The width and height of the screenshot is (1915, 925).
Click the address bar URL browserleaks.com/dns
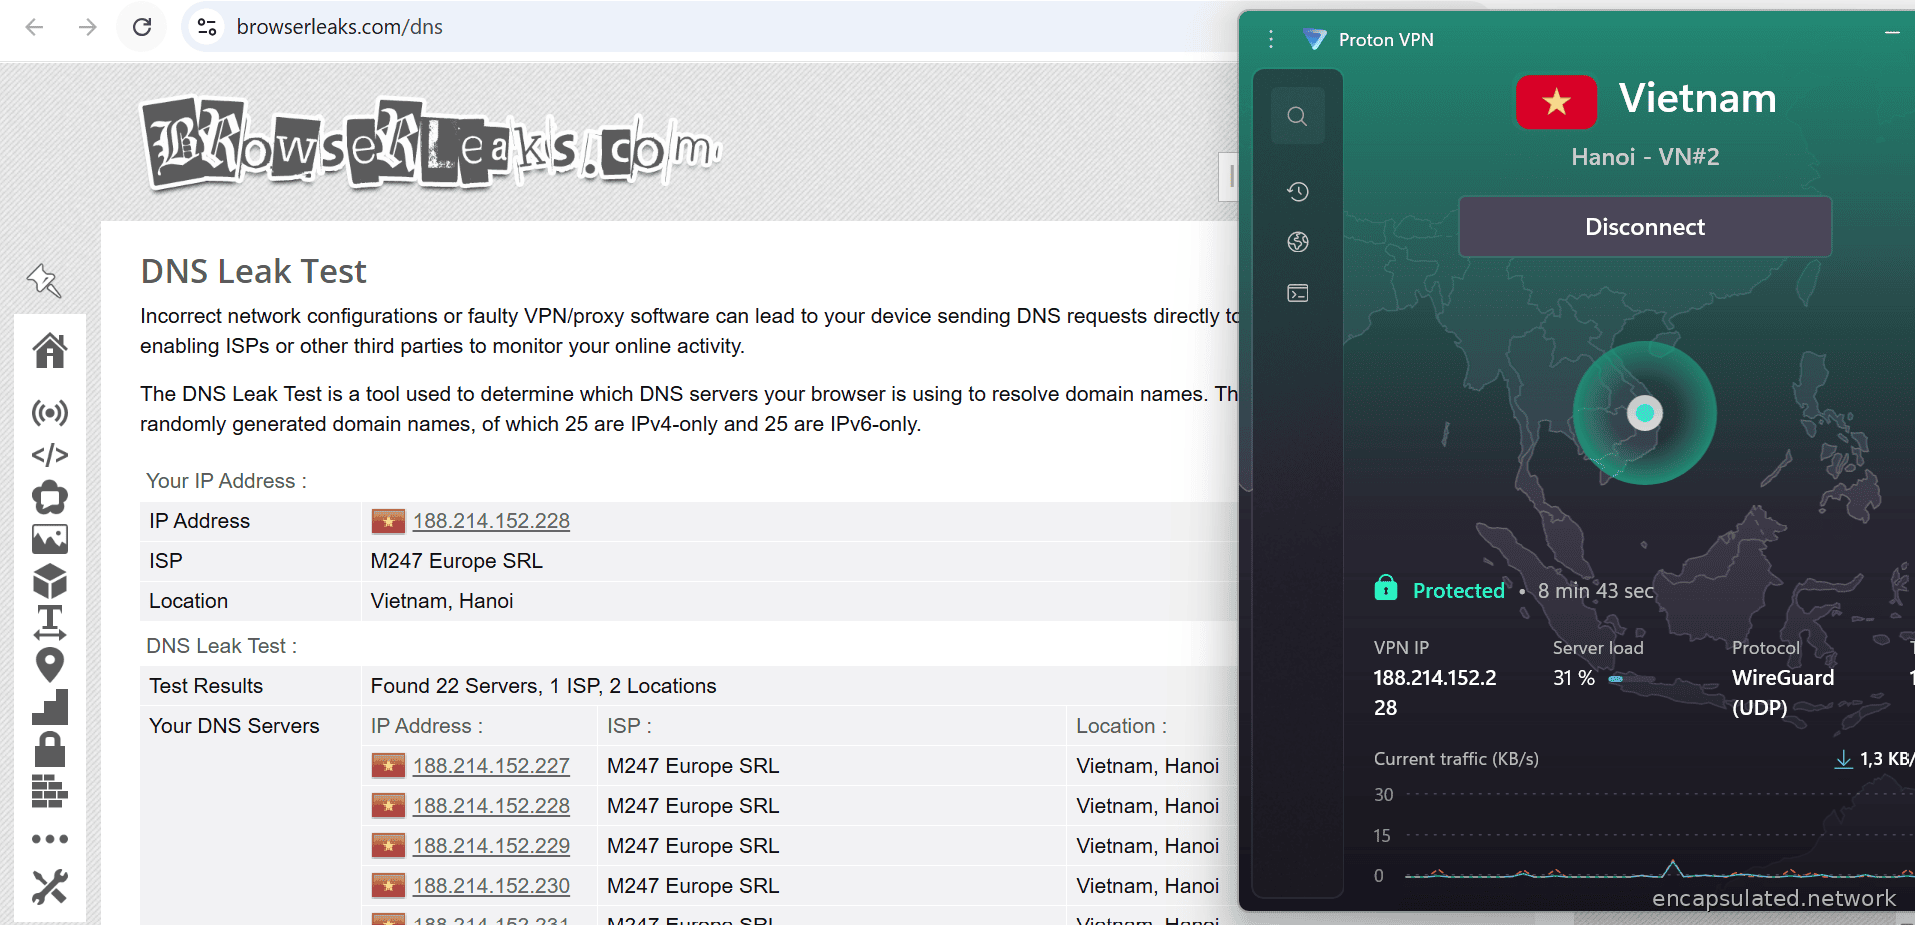340,27
